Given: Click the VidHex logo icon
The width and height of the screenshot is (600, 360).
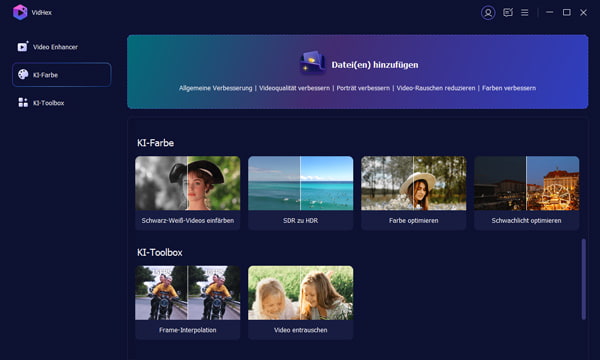Looking at the screenshot, I should [20, 12].
